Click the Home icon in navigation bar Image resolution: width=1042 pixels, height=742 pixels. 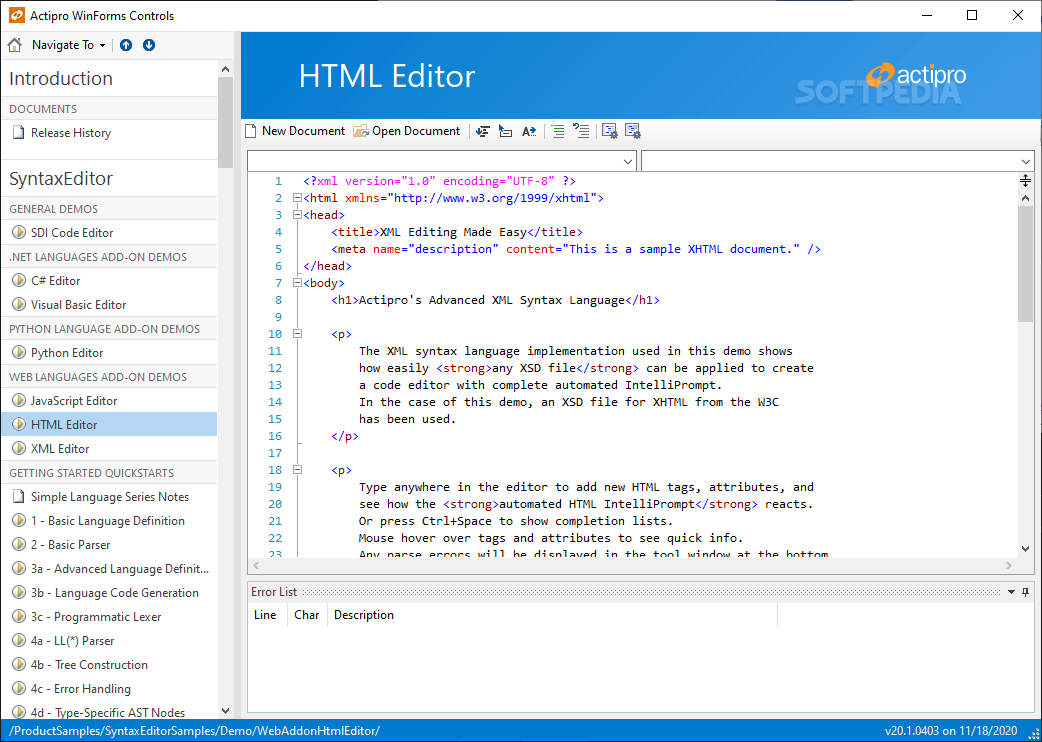(15, 45)
